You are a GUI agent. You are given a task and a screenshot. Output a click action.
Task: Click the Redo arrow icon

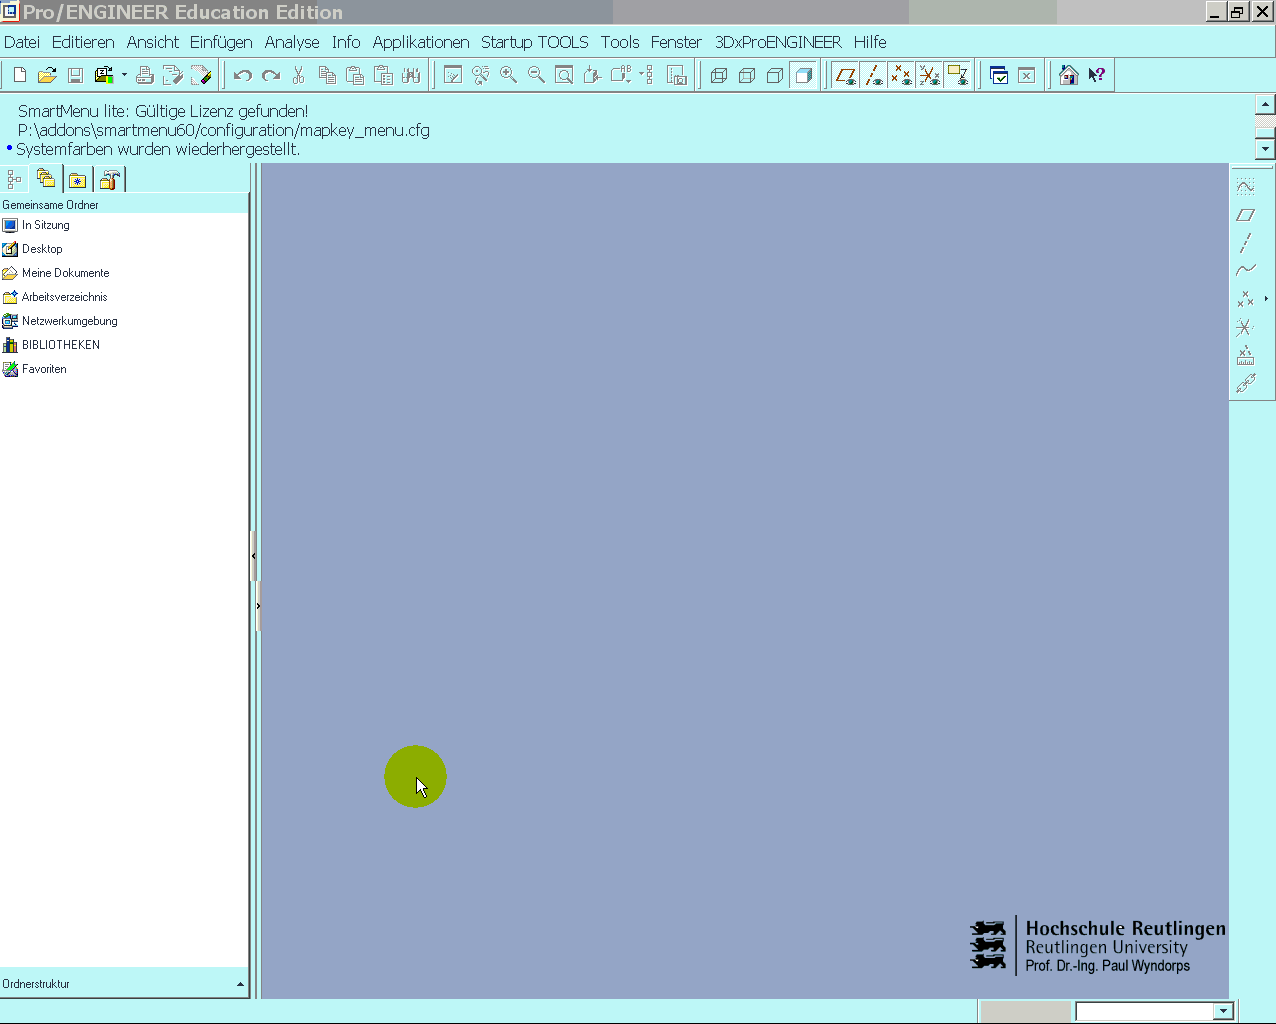coord(270,75)
